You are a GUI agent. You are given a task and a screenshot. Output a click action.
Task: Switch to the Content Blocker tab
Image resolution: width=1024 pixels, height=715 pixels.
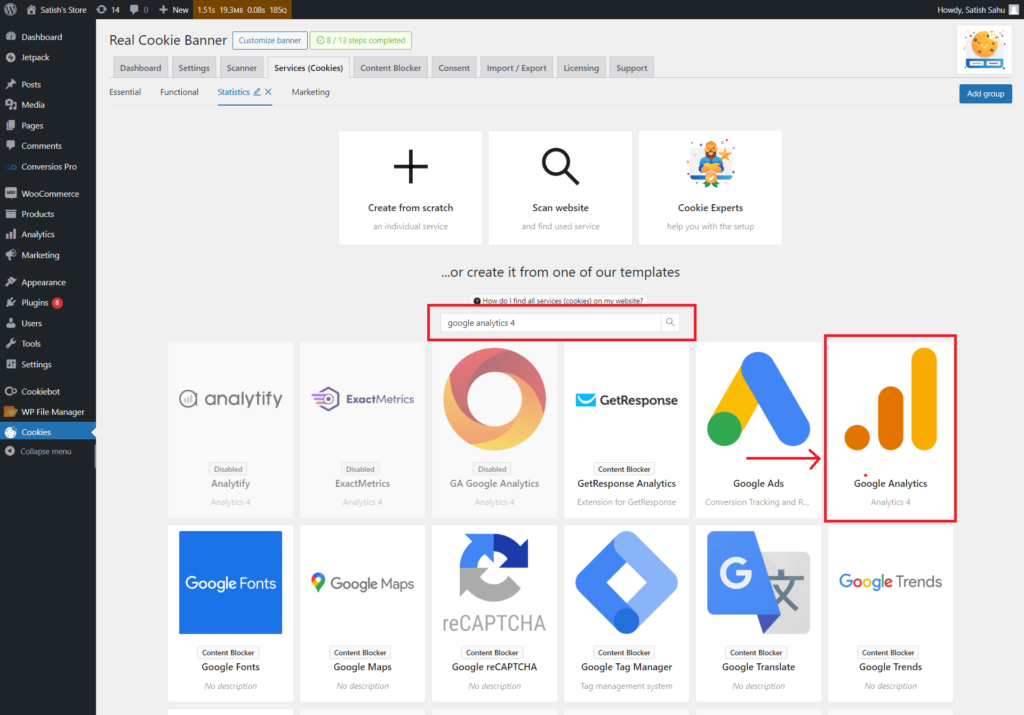[x=391, y=68]
